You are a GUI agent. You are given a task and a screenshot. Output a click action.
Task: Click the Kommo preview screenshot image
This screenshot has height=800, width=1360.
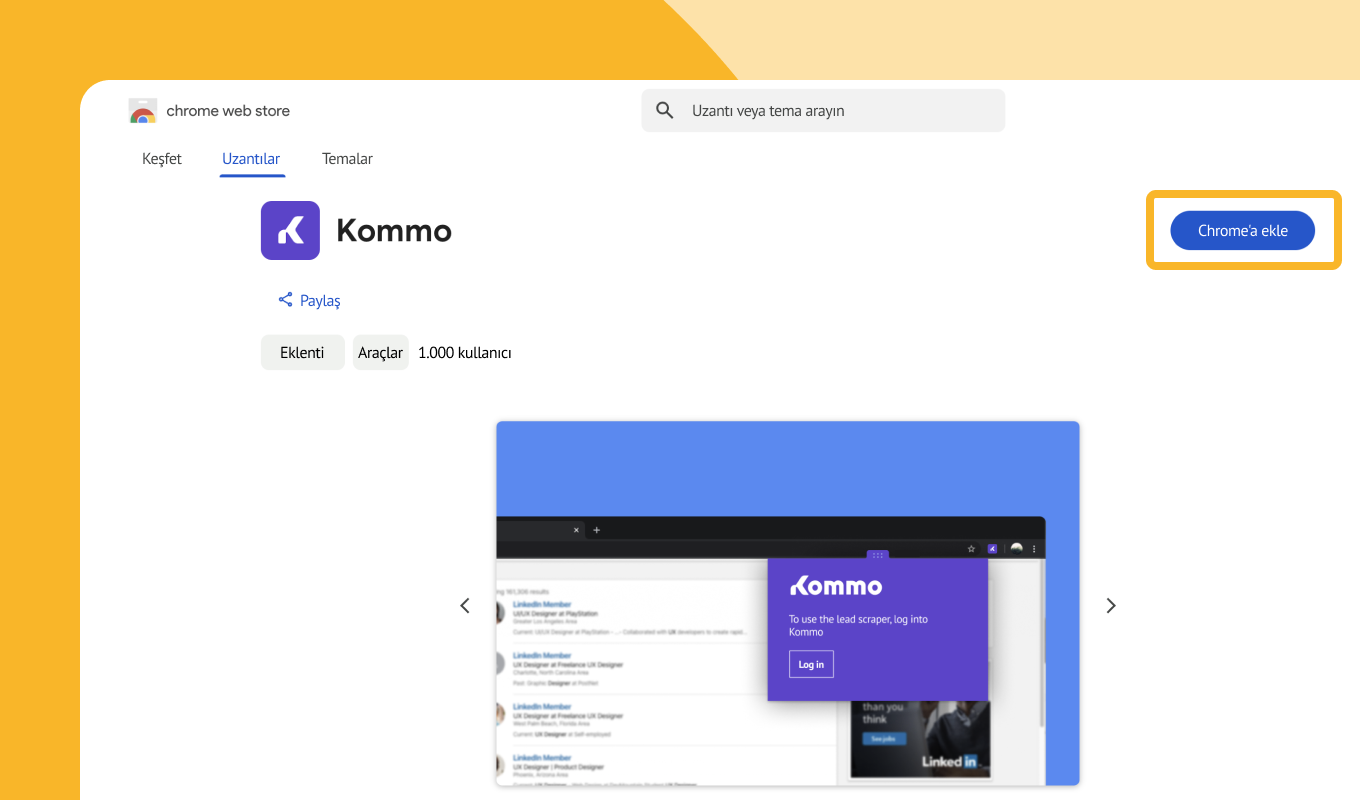pyautogui.click(x=788, y=603)
